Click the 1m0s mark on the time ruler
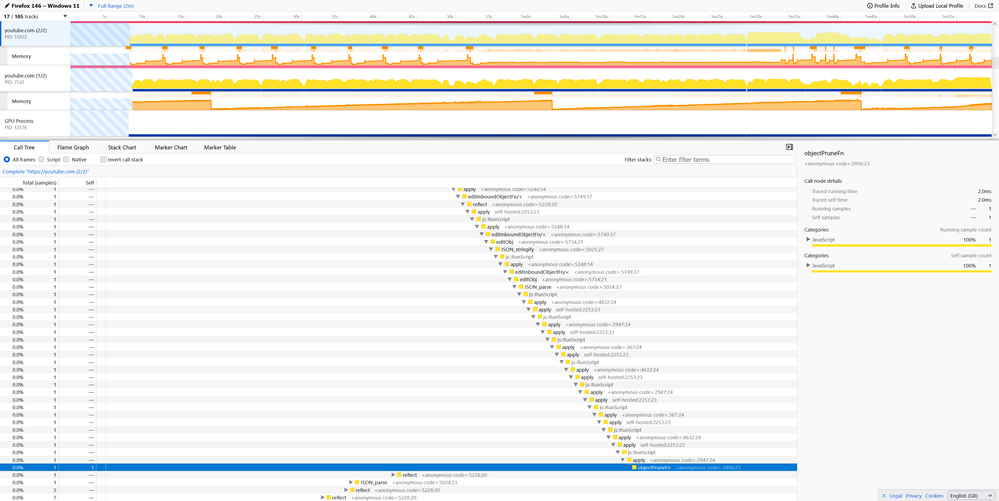The image size is (999, 501). click(525, 16)
